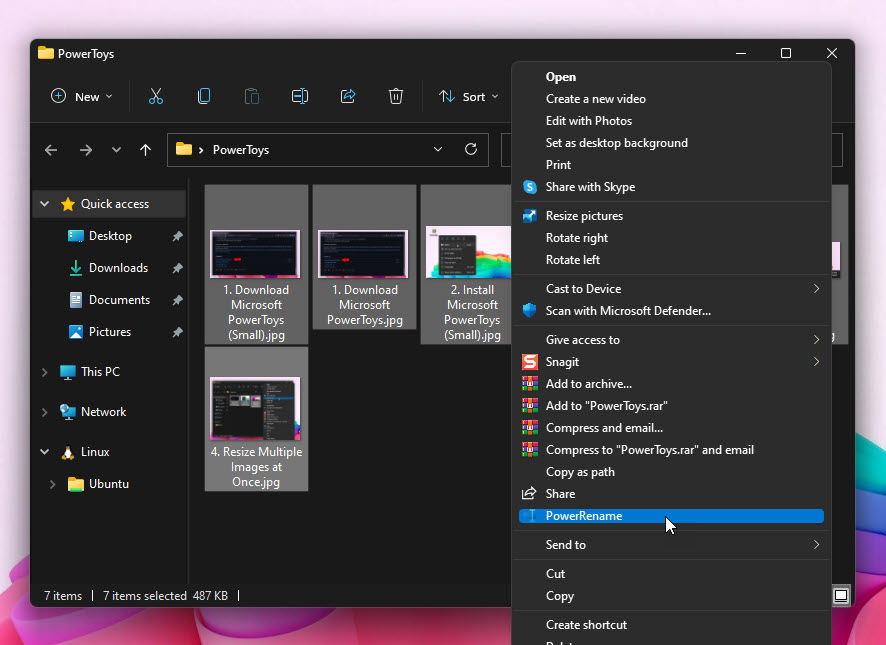Select Documents in navigation pane
886x645 pixels.
pyautogui.click(x=119, y=300)
